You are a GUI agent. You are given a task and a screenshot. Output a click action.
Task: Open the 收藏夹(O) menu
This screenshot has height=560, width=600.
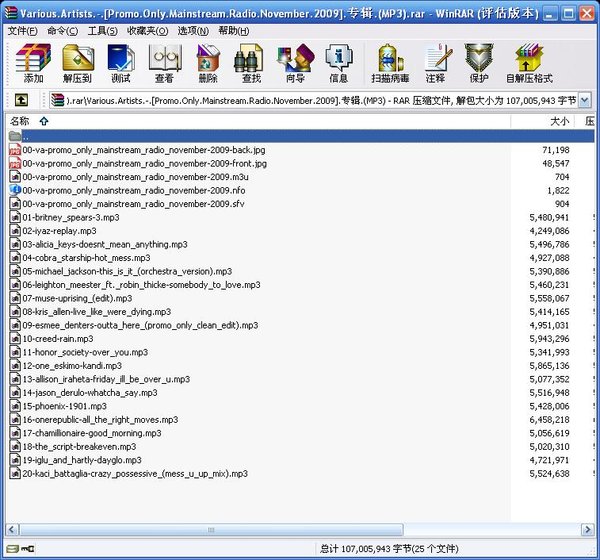pyautogui.click(x=147, y=31)
